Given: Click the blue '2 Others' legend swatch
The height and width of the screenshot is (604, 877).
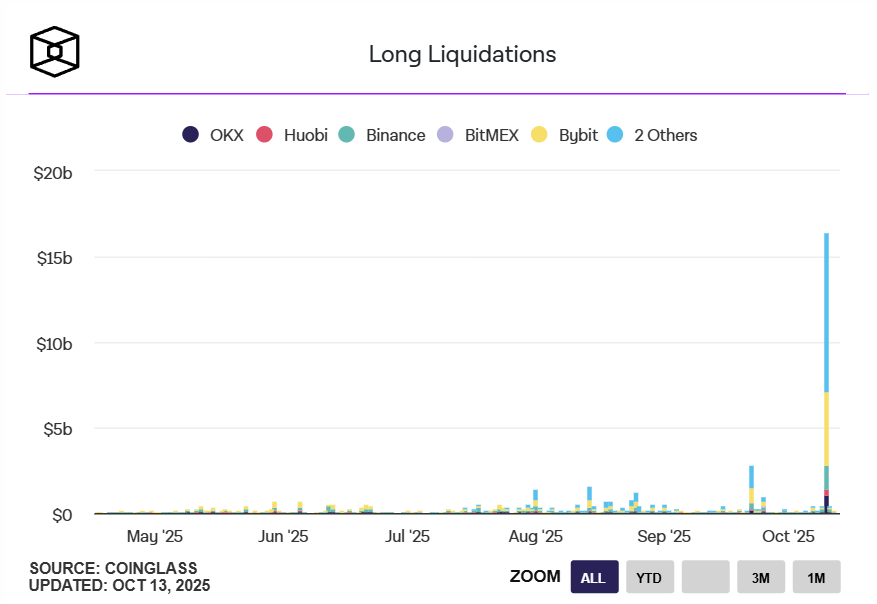Looking at the screenshot, I should tap(615, 135).
